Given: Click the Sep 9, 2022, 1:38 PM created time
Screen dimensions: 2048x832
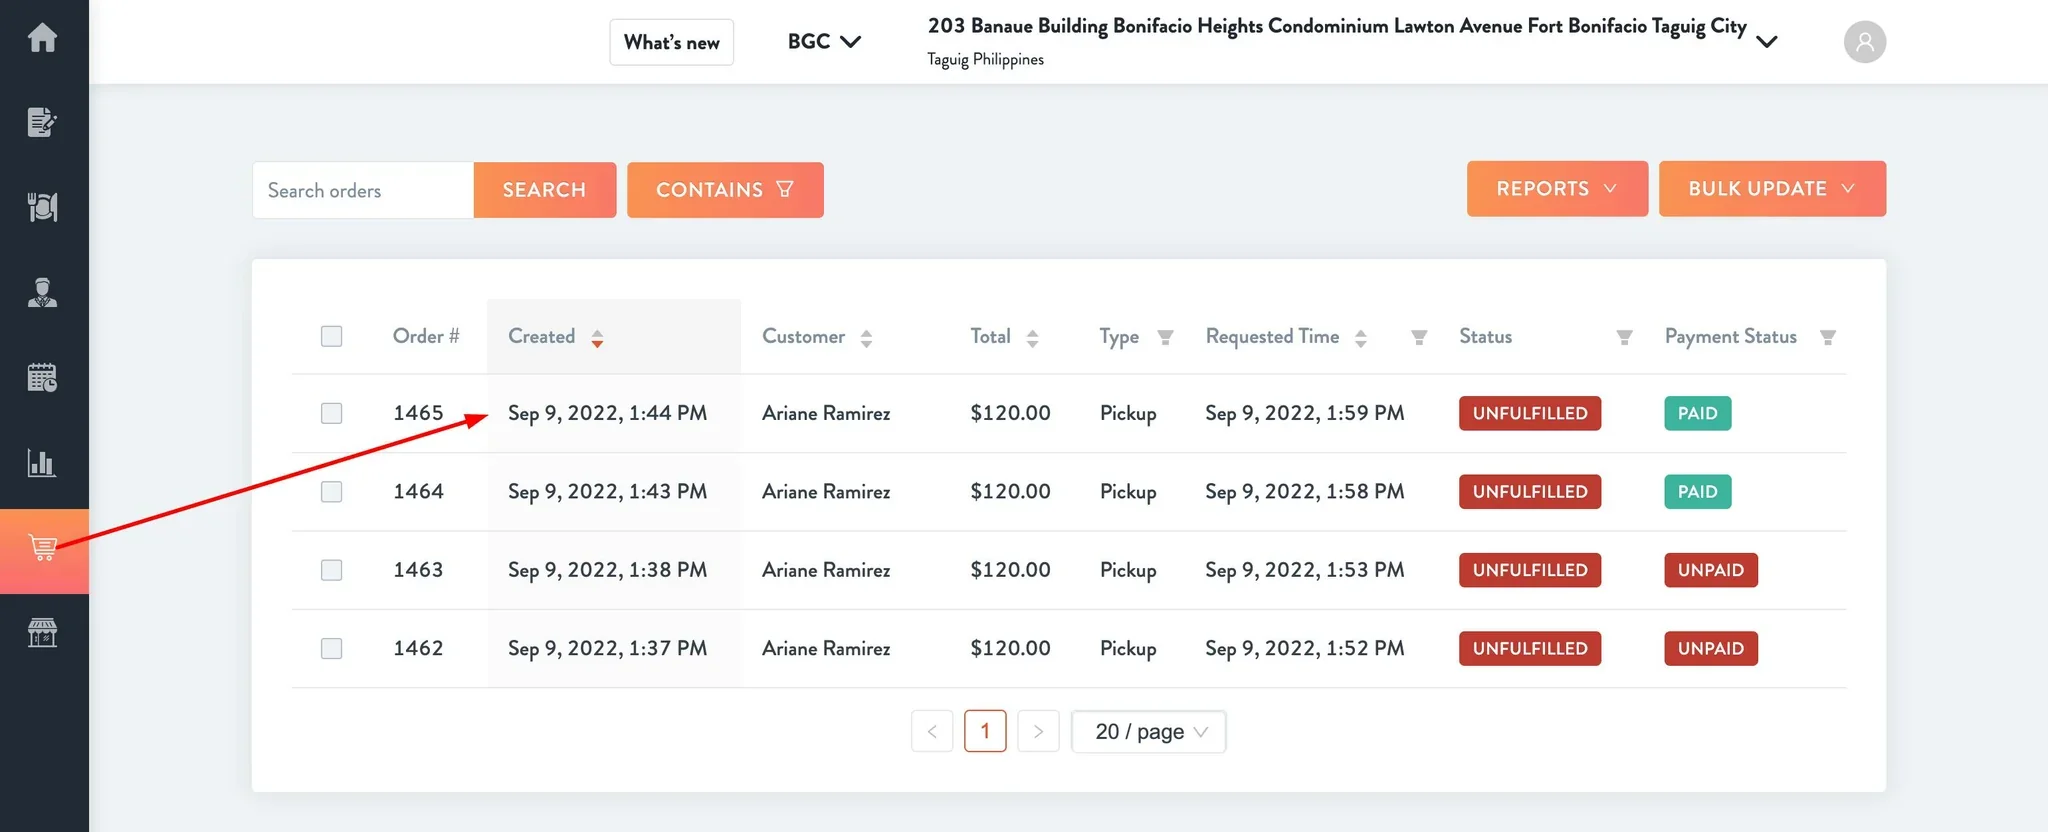Looking at the screenshot, I should click(x=607, y=570).
